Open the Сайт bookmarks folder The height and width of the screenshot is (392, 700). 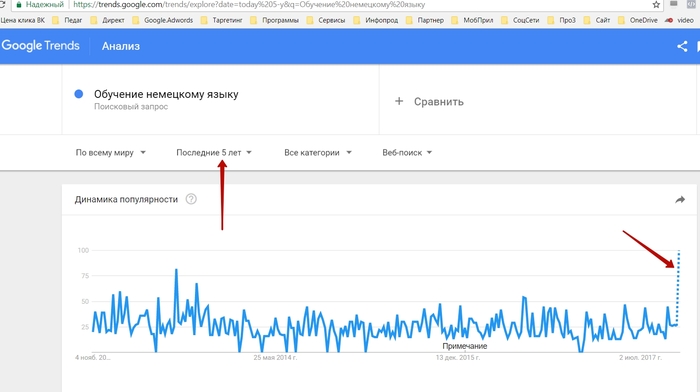point(597,20)
